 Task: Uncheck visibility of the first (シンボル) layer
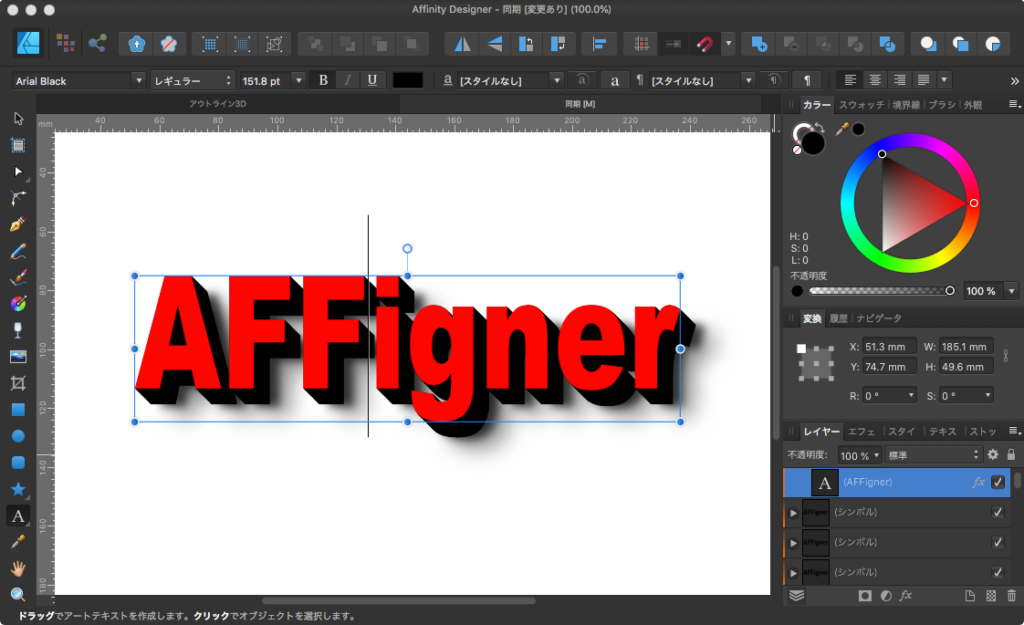pyautogui.click(x=997, y=513)
